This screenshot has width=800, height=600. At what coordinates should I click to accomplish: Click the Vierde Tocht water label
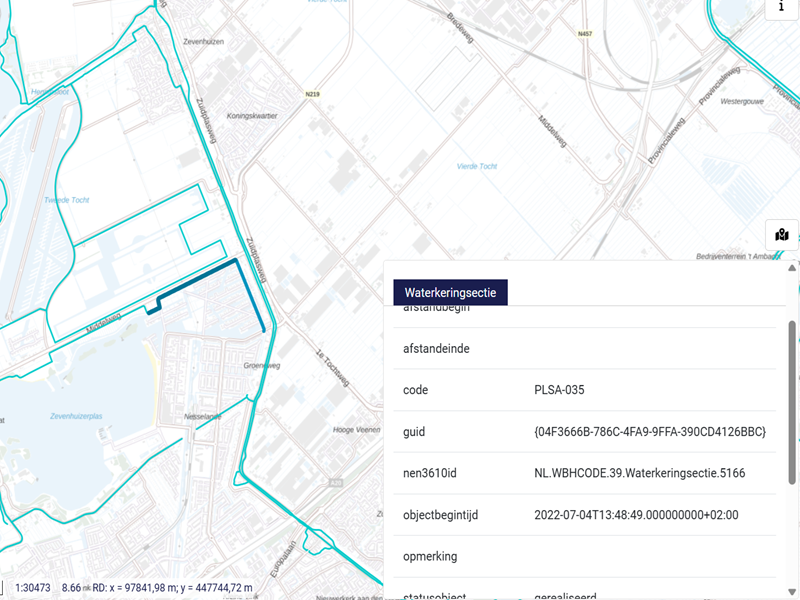pos(476,166)
